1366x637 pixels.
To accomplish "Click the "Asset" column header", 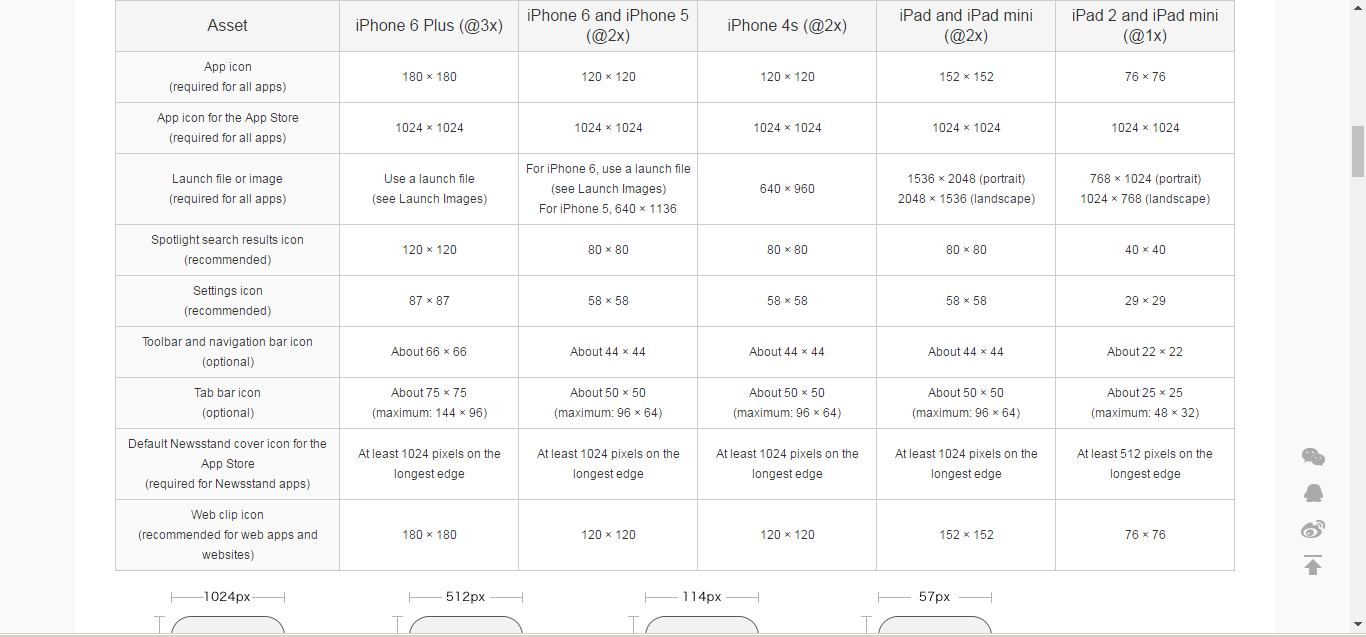I will [x=227, y=26].
